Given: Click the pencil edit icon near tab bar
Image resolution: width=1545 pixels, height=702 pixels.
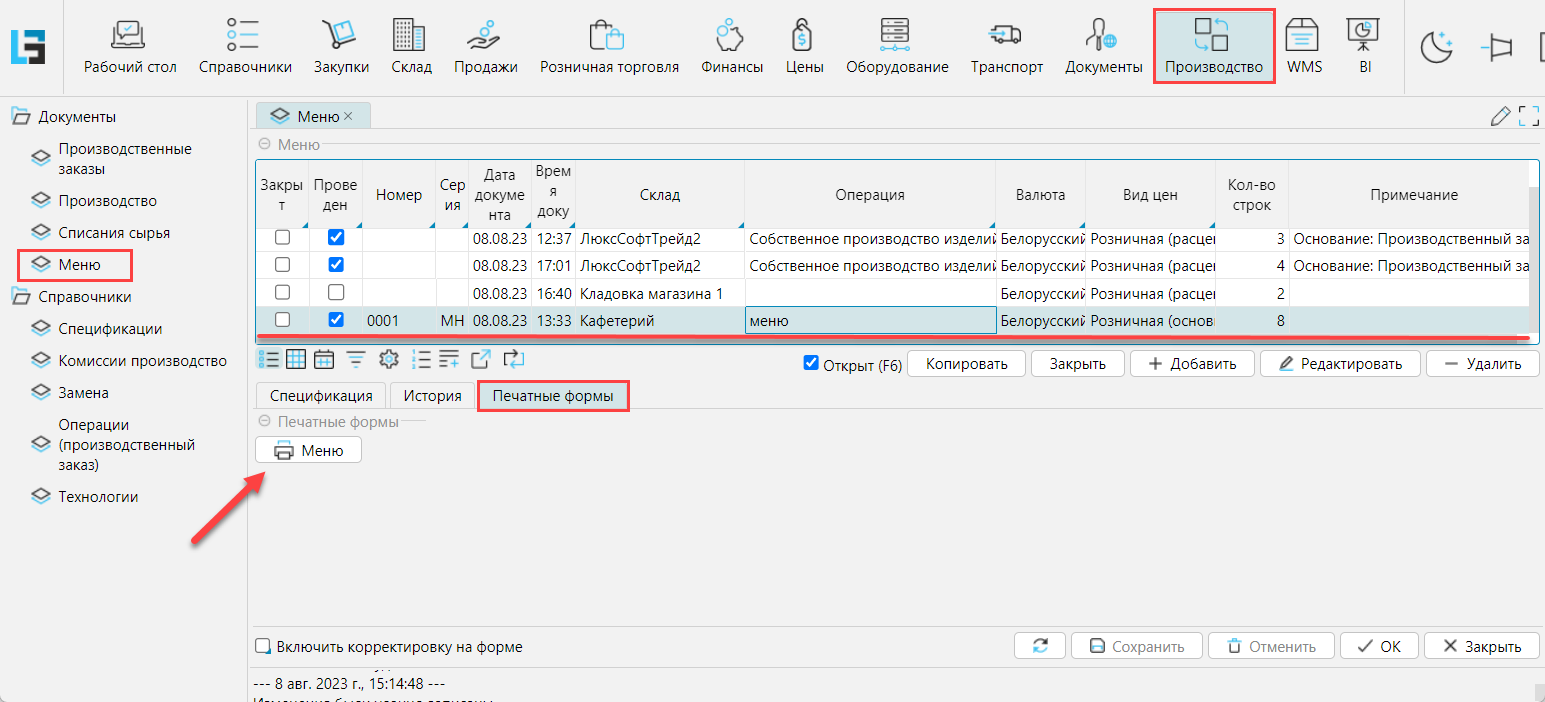Looking at the screenshot, I should [x=1500, y=116].
